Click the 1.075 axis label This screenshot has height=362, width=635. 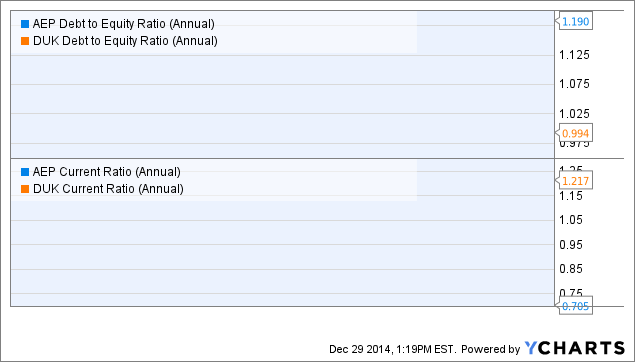coord(574,84)
